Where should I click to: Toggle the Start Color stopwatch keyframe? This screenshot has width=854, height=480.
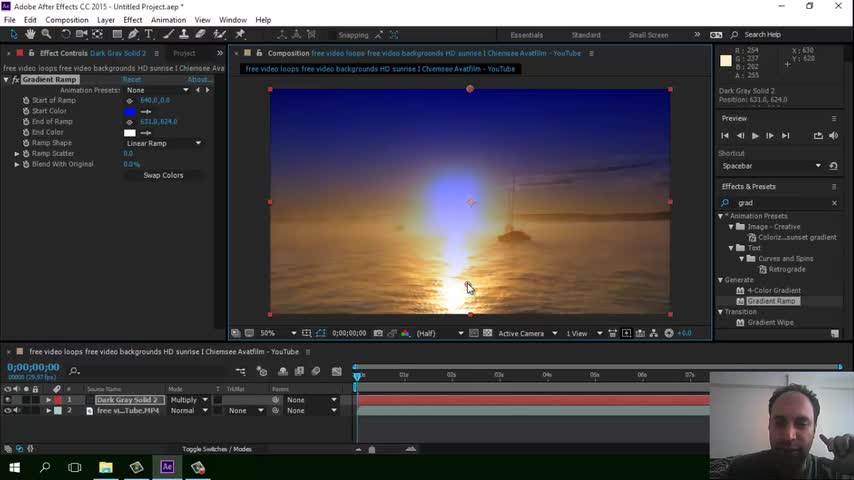pyautogui.click(x=26, y=111)
